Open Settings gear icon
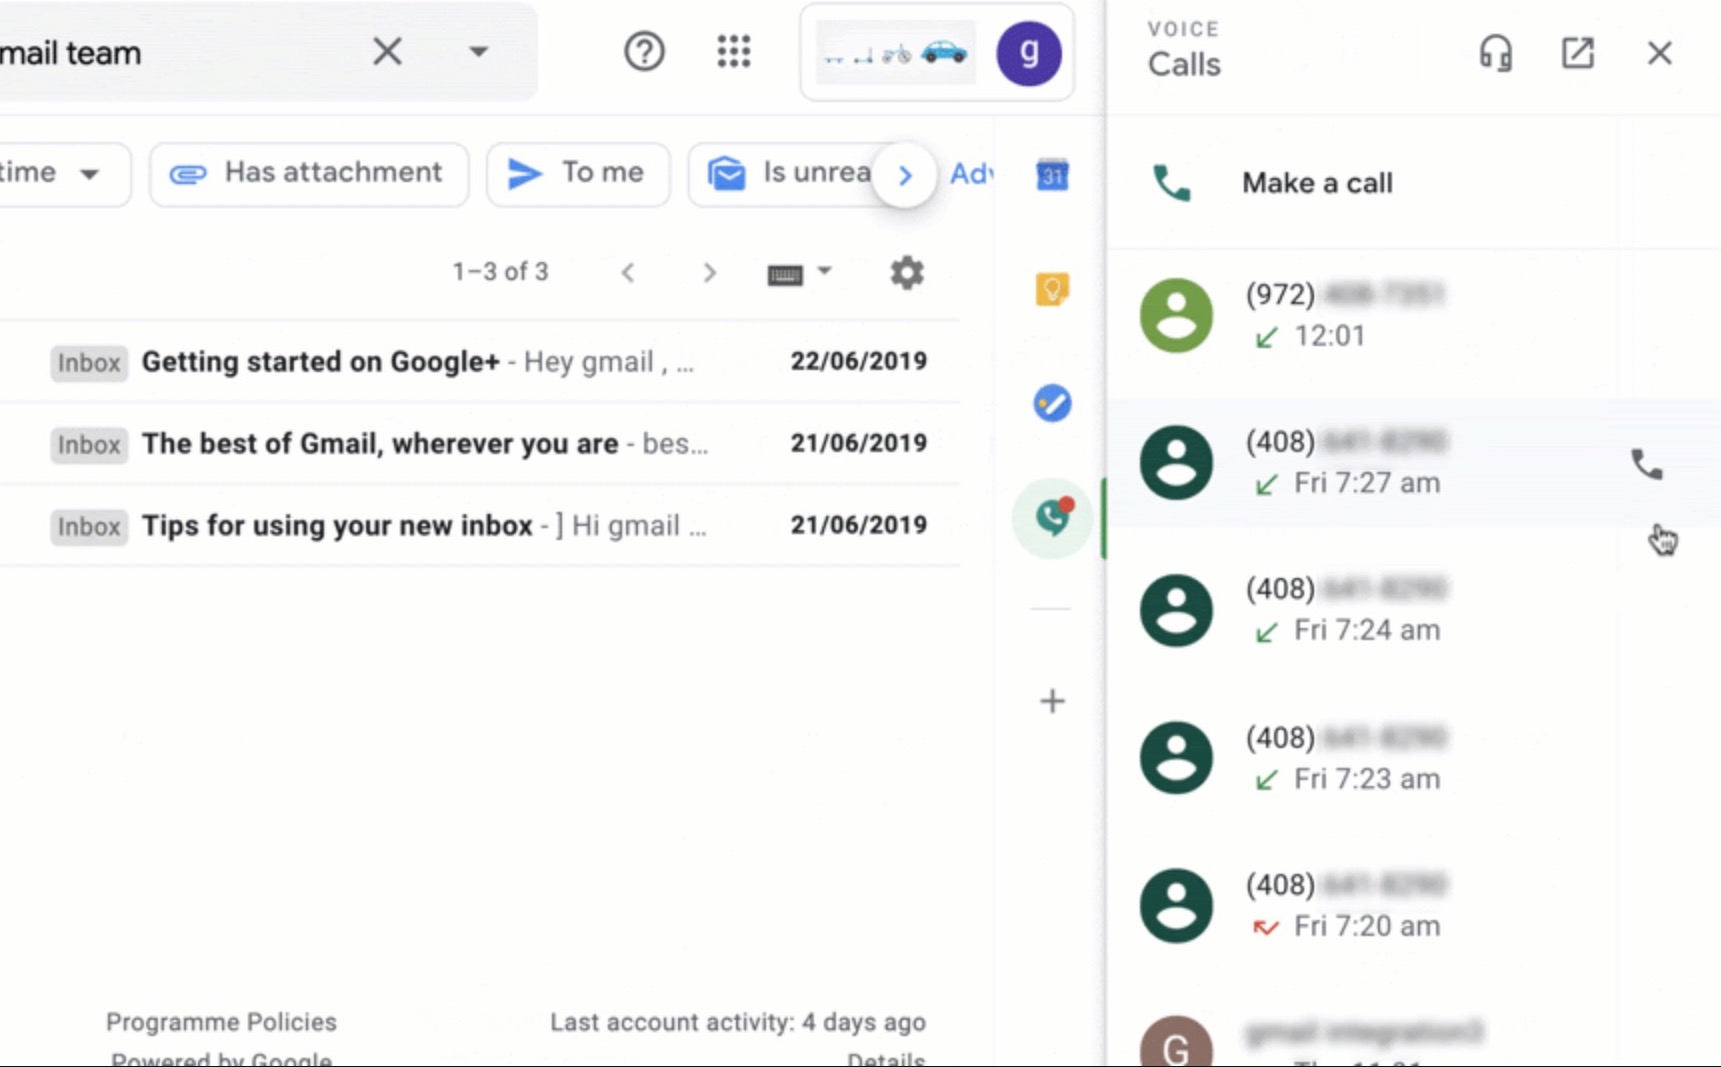1721x1067 pixels. [x=907, y=272]
